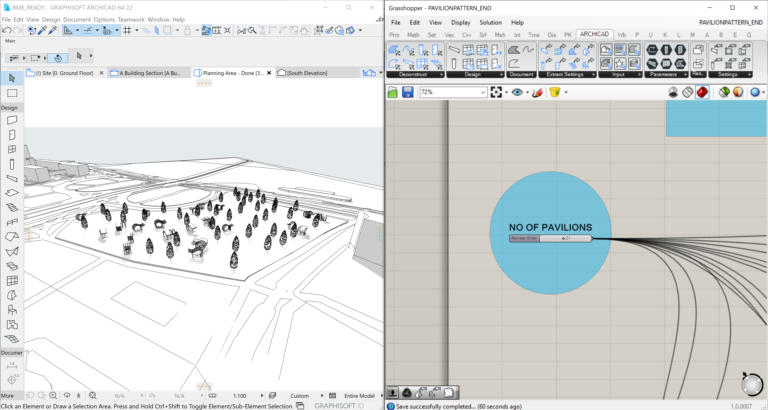The width and height of the screenshot is (768, 410).
Task: Toggle the red selected-only preview button
Action: (x=703, y=92)
